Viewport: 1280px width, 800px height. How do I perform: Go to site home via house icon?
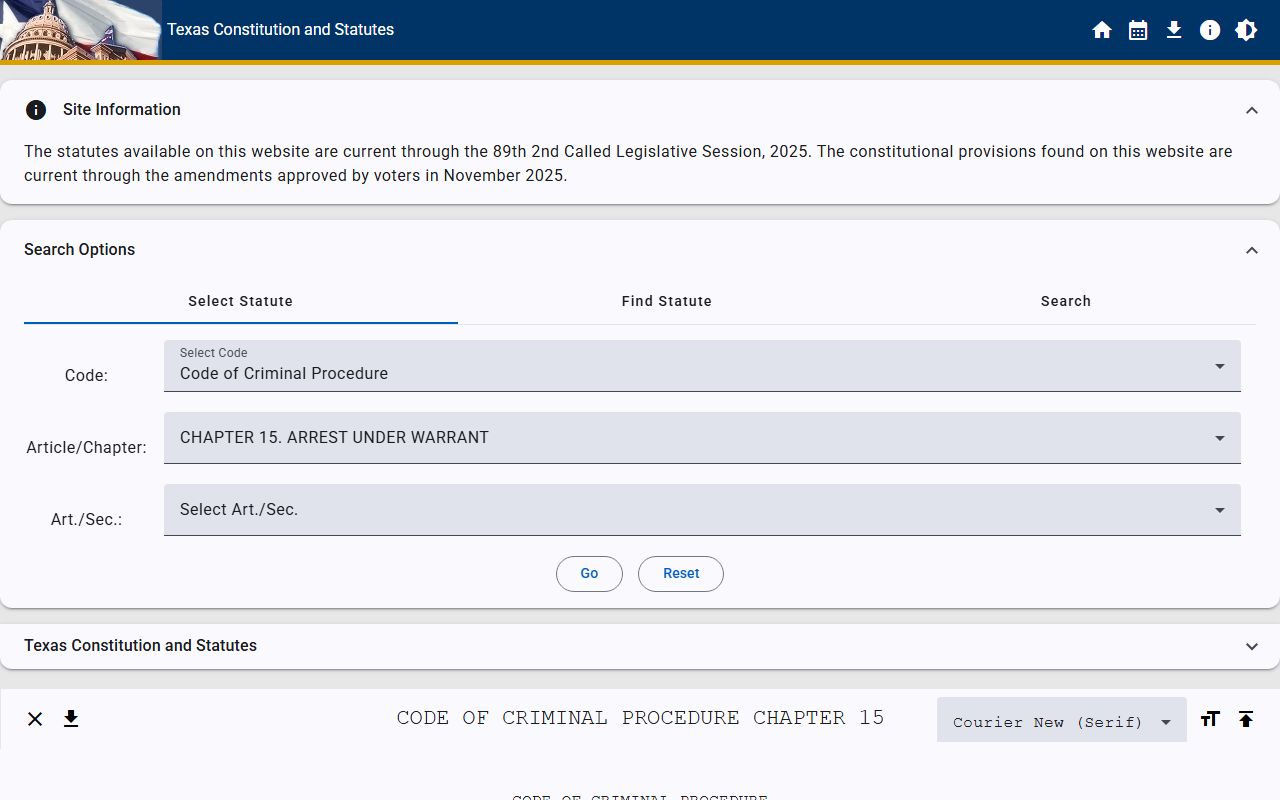1102,30
